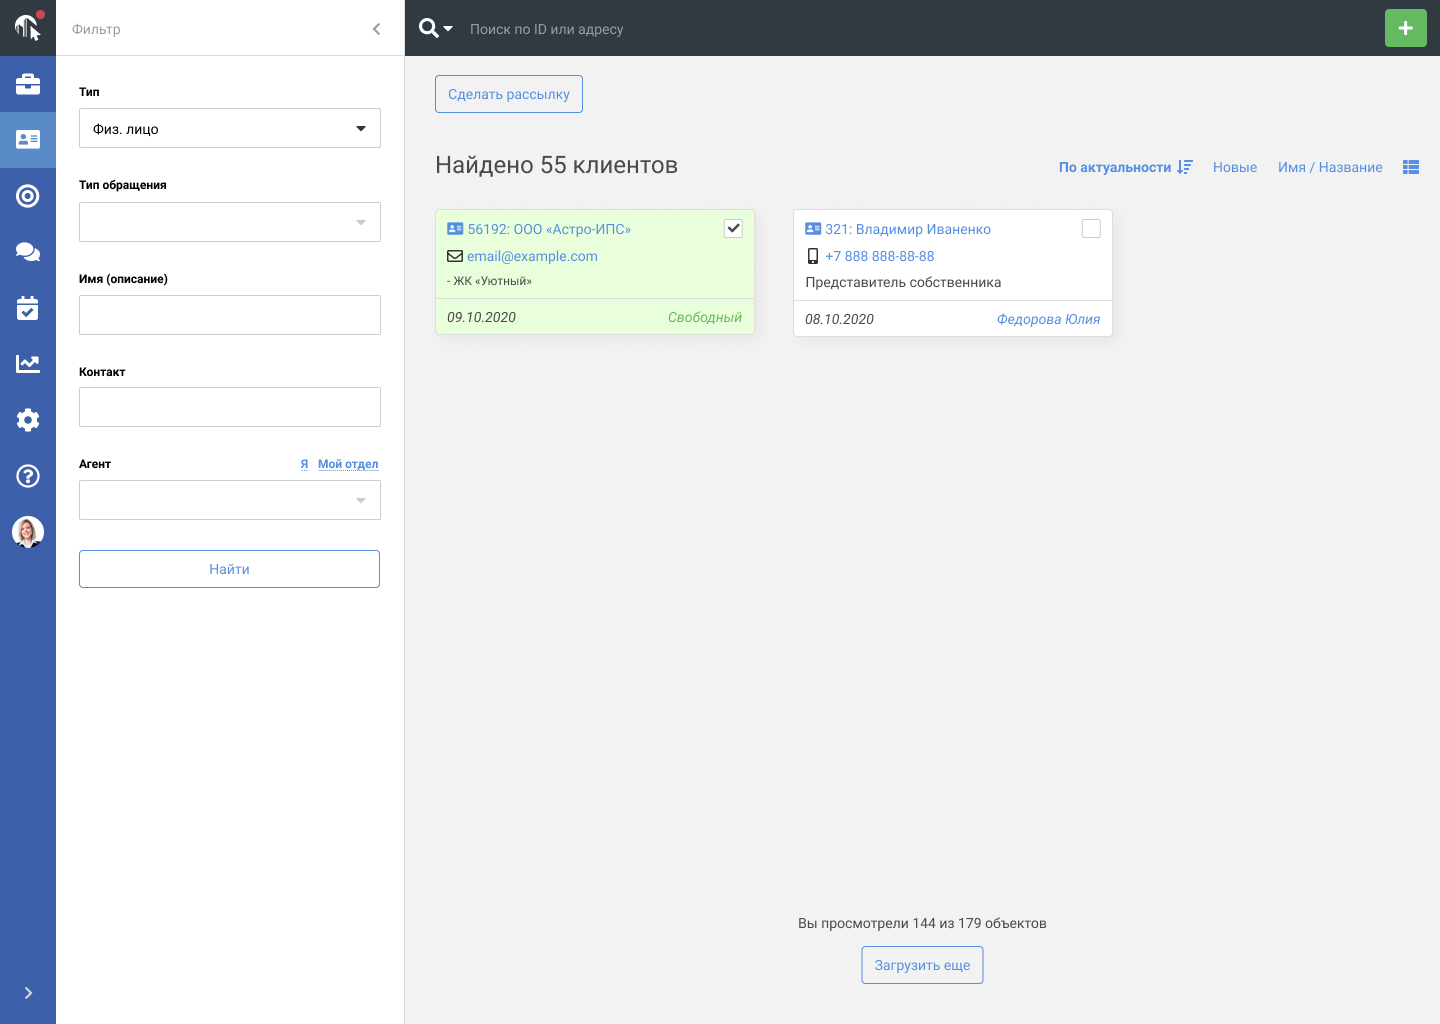Click phone number +7 888 888-88-88
The width and height of the screenshot is (1440, 1024).
coord(880,256)
